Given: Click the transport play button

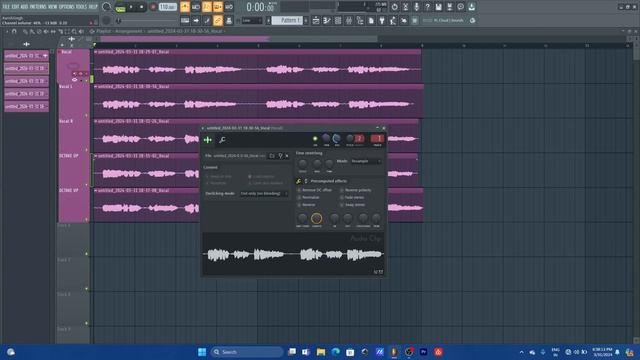Looking at the screenshot, I should point(131,7).
